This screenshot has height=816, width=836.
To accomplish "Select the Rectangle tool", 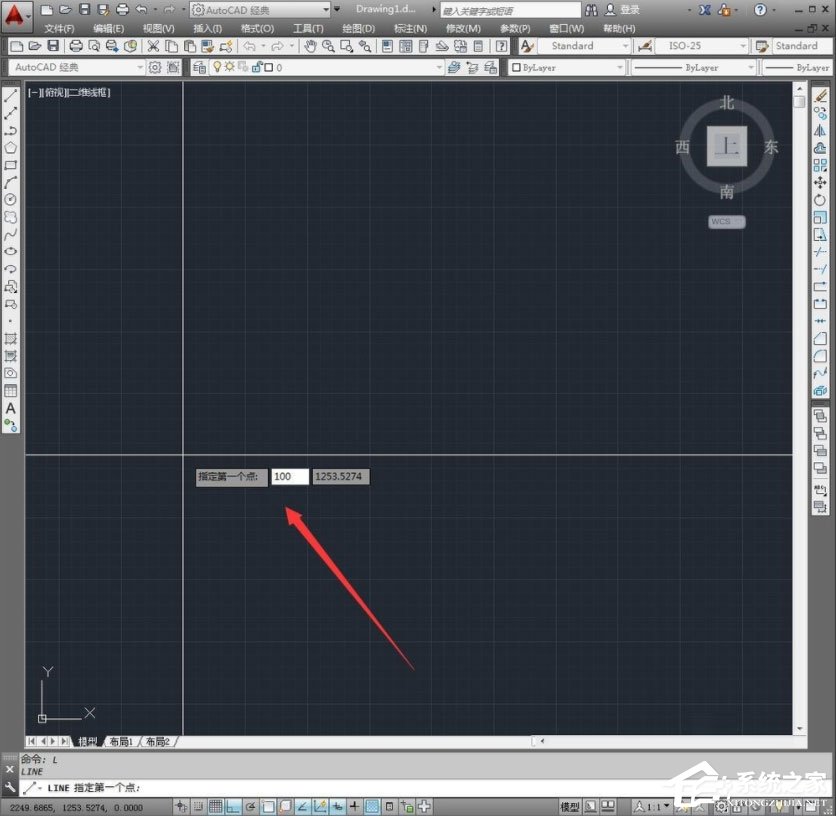I will pyautogui.click(x=11, y=165).
